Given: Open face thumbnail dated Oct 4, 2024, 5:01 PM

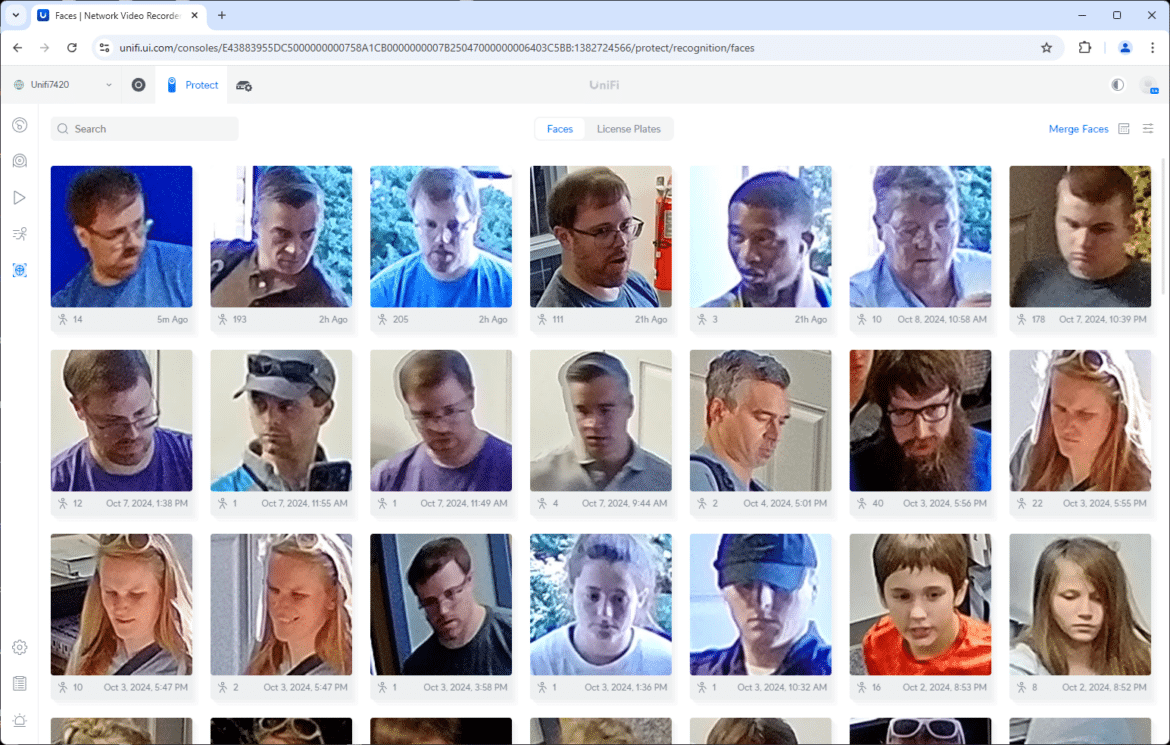Looking at the screenshot, I should click(x=760, y=420).
